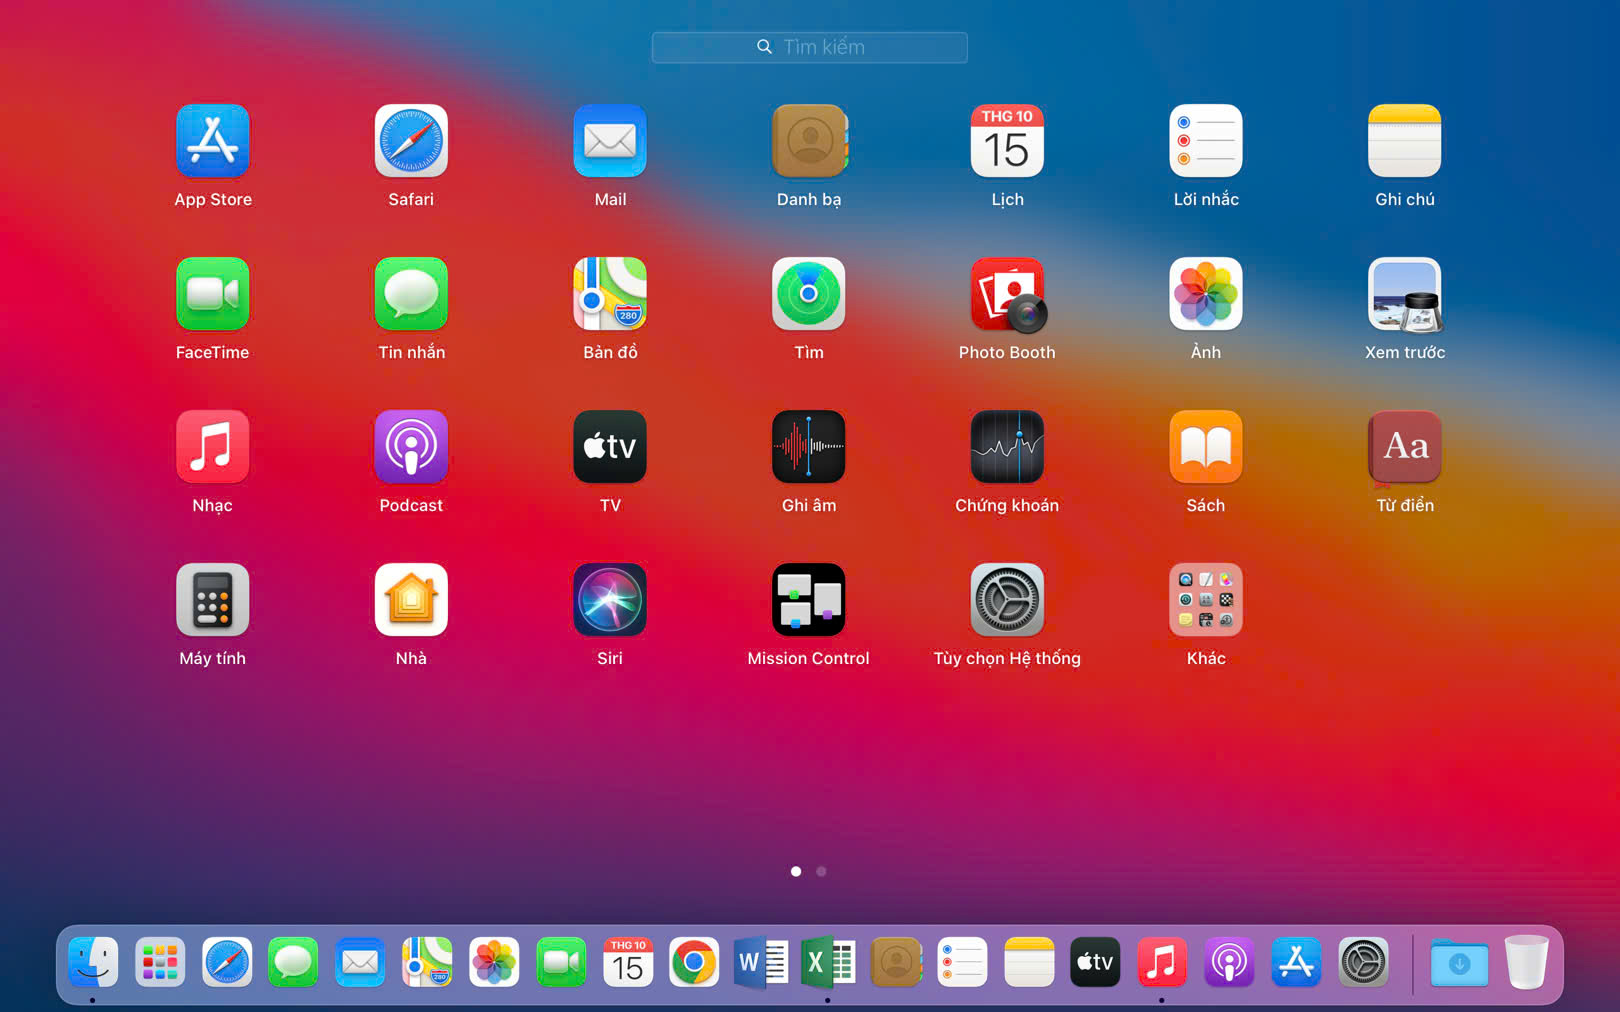Viewport: 1620px width, 1012px height.
Task: Open Từ điển dictionary app
Action: (1404, 447)
